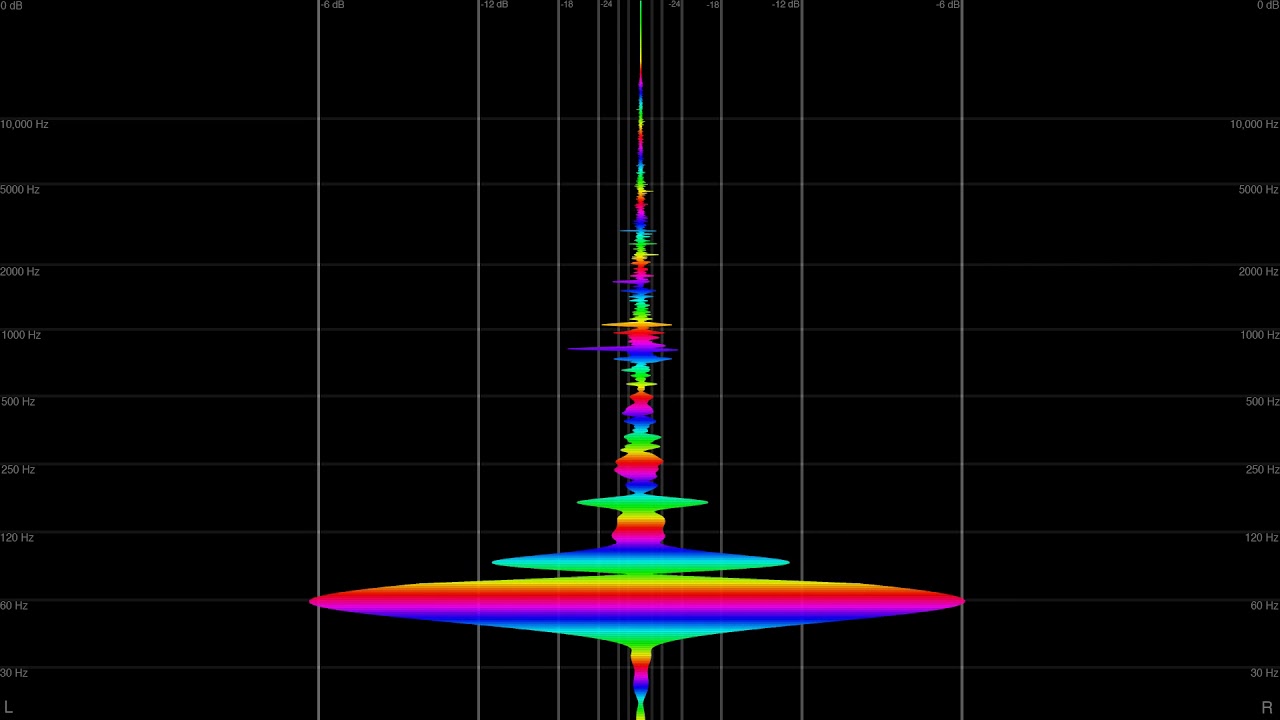The height and width of the screenshot is (720, 1280).
Task: Click the 30 Hz label on R side
Action: pyautogui.click(x=1264, y=672)
